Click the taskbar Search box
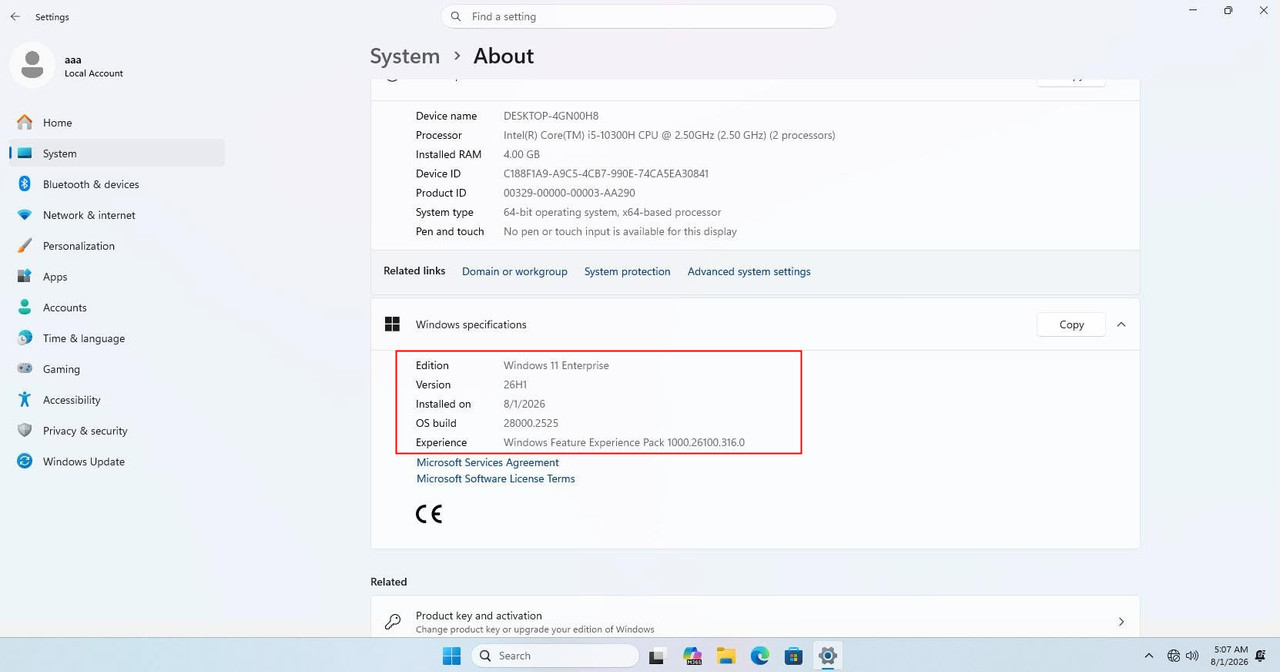 555,656
